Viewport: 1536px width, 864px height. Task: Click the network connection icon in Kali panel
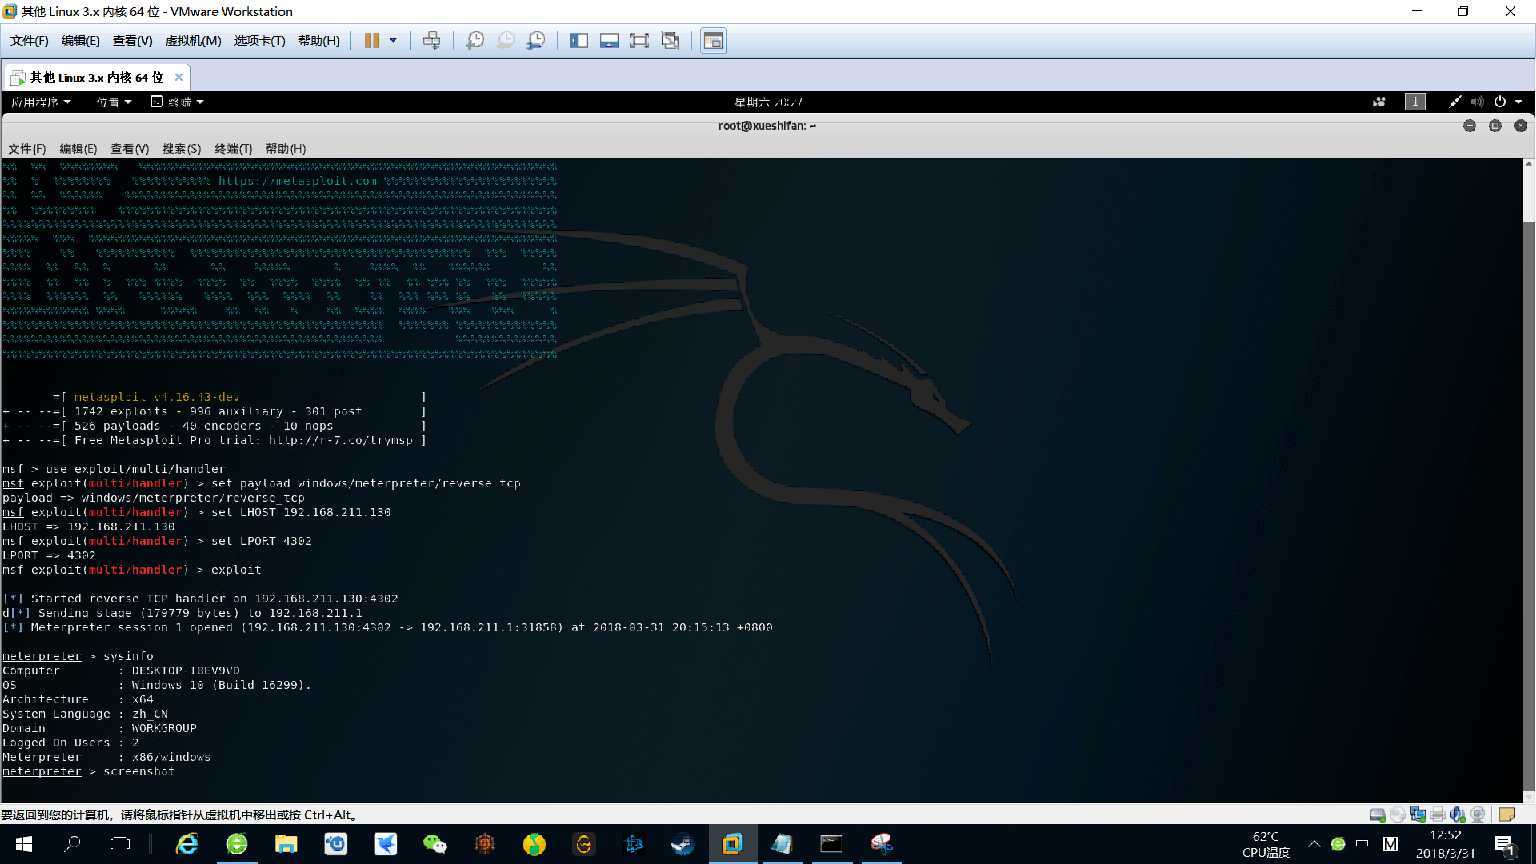coord(1455,102)
